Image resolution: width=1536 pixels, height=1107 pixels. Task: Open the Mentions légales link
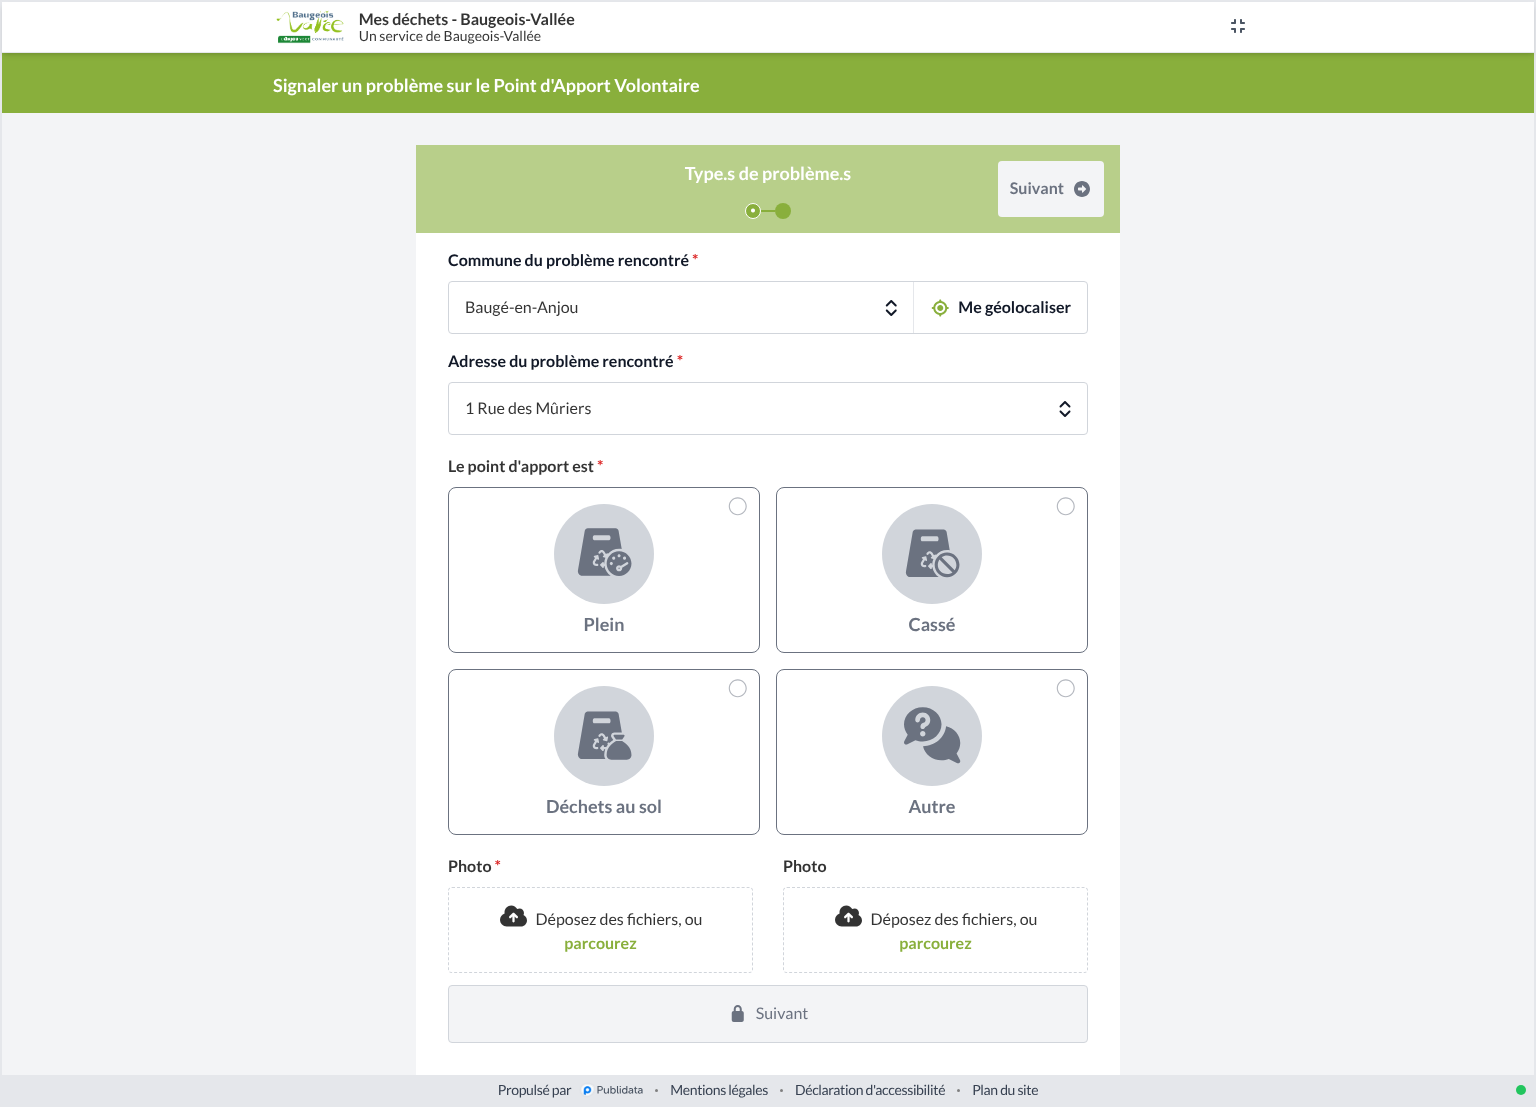coord(719,1090)
